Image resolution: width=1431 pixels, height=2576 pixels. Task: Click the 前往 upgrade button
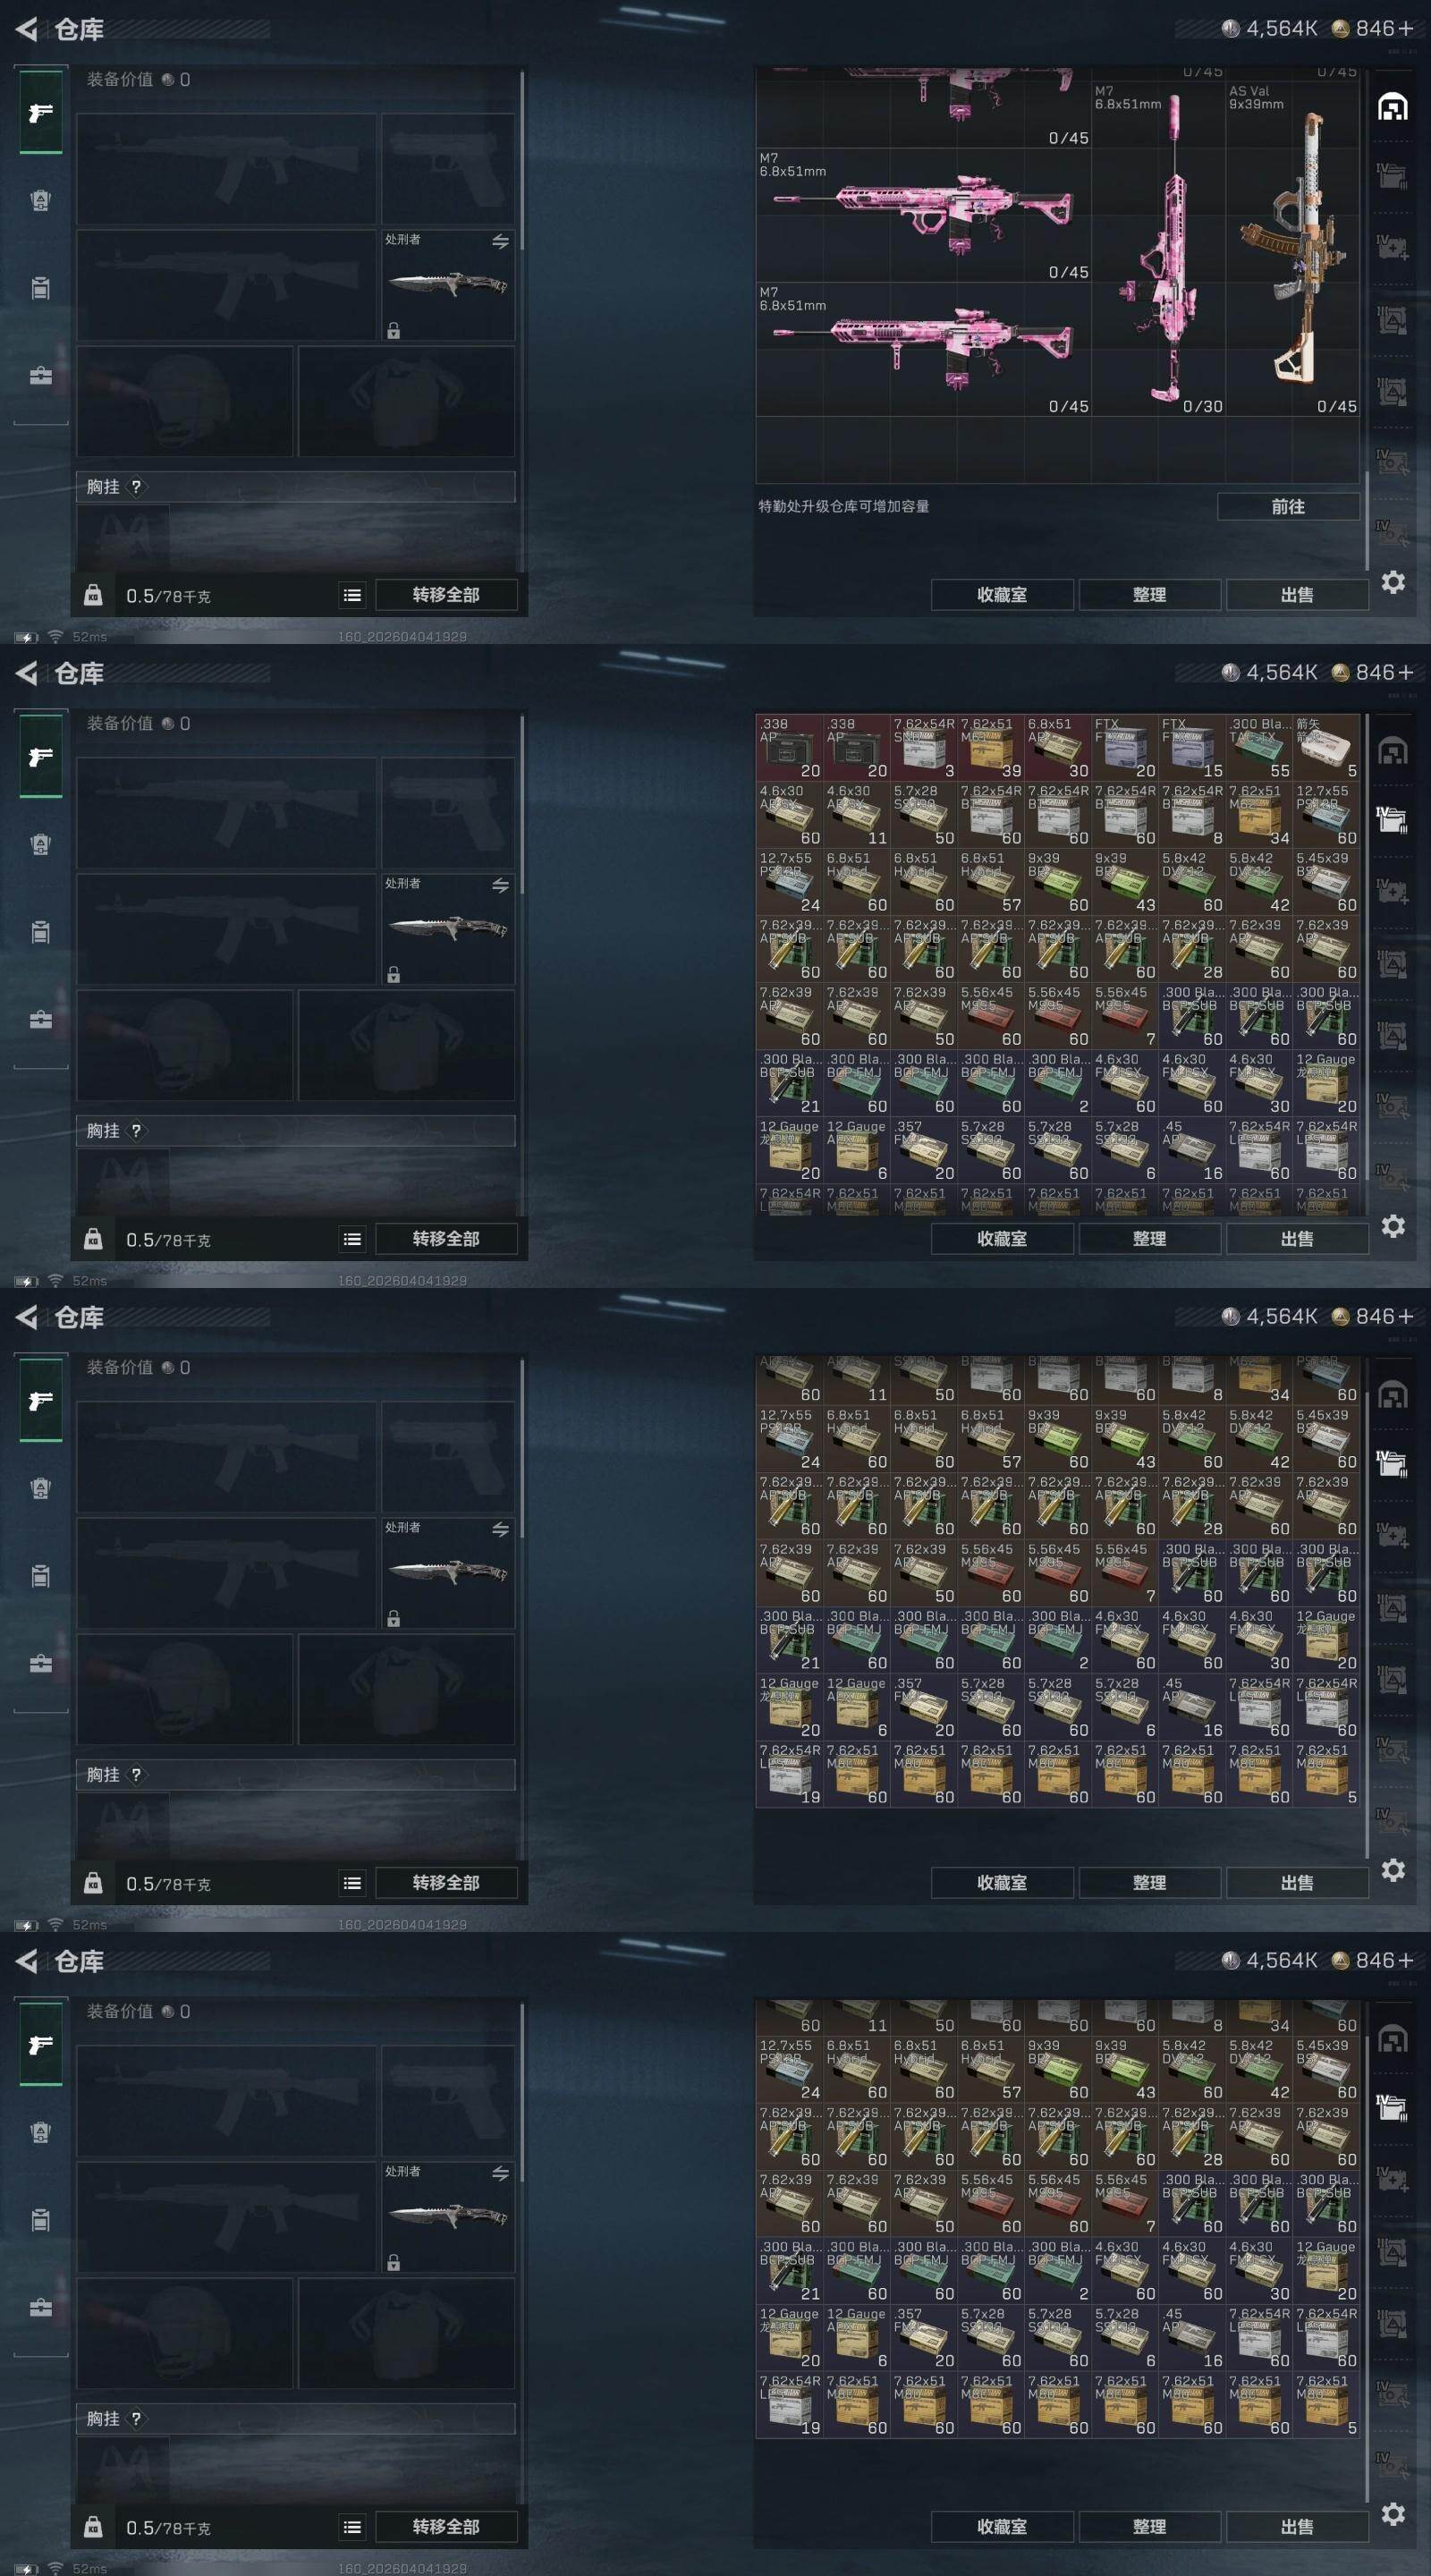(x=1288, y=507)
